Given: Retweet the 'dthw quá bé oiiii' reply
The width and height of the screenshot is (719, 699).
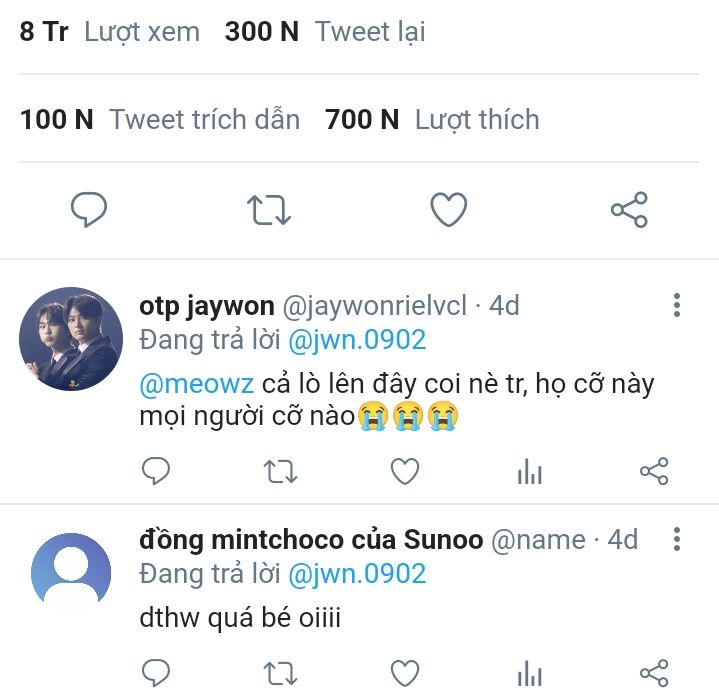Looking at the screenshot, I should coord(280,672).
